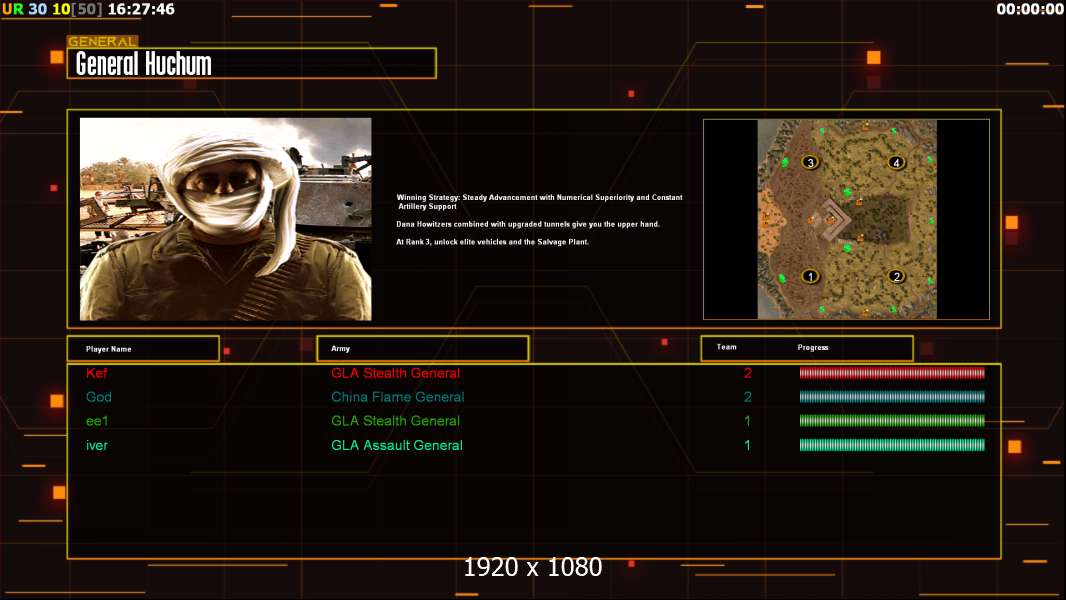This screenshot has height=600, width=1066.
Task: Click the green supply marker beside position 1
Action: coord(782,278)
